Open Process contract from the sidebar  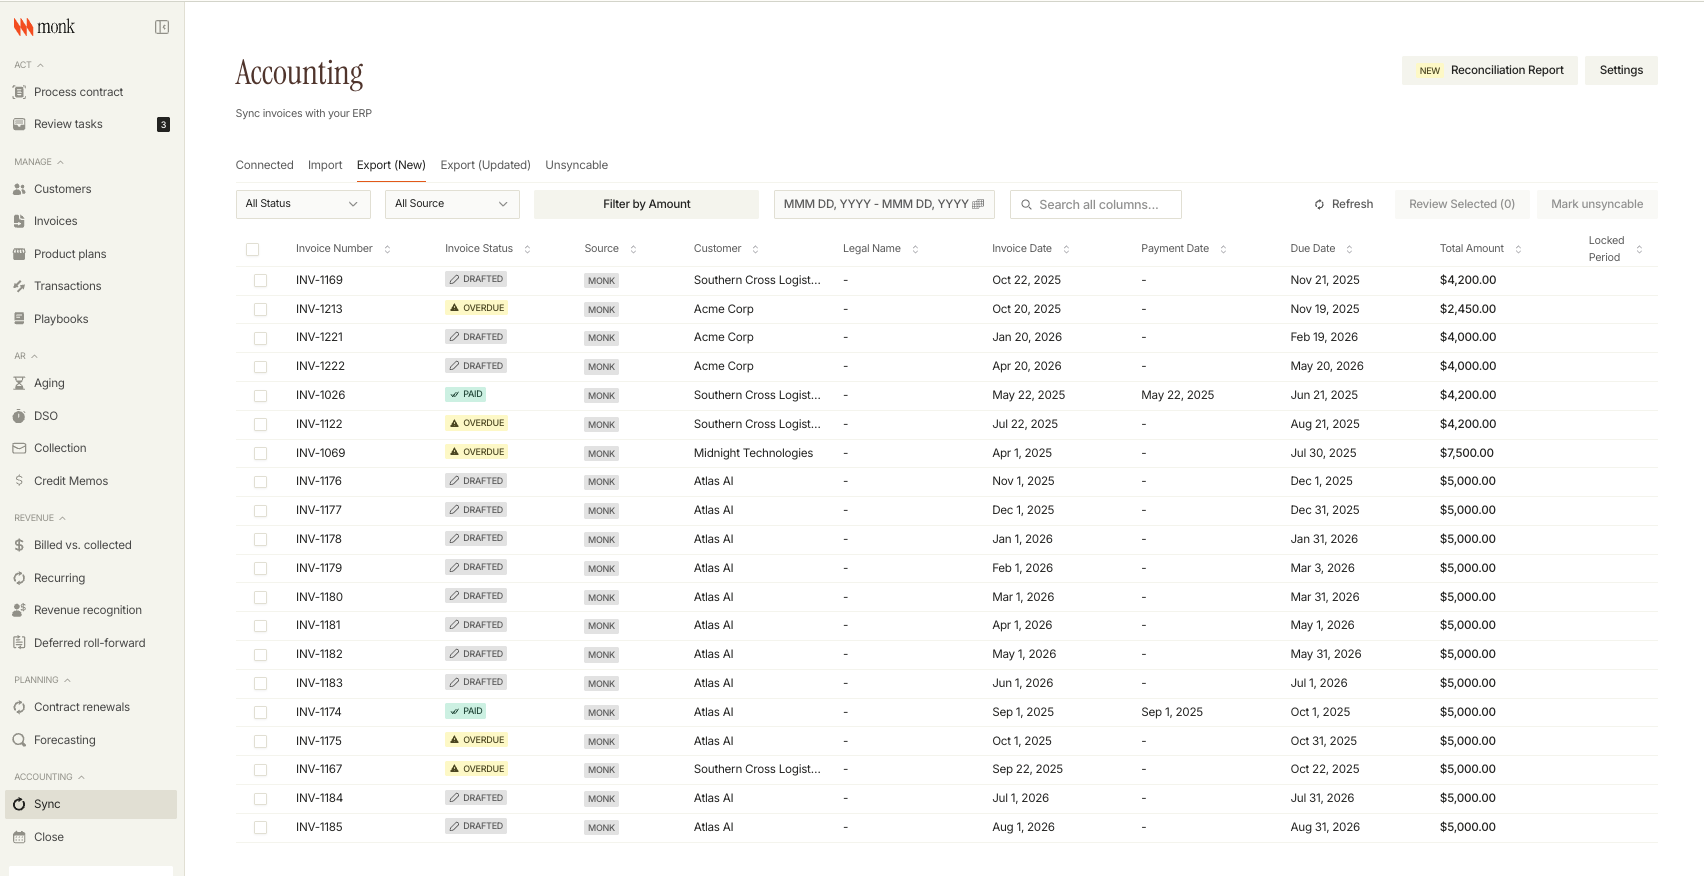point(78,92)
